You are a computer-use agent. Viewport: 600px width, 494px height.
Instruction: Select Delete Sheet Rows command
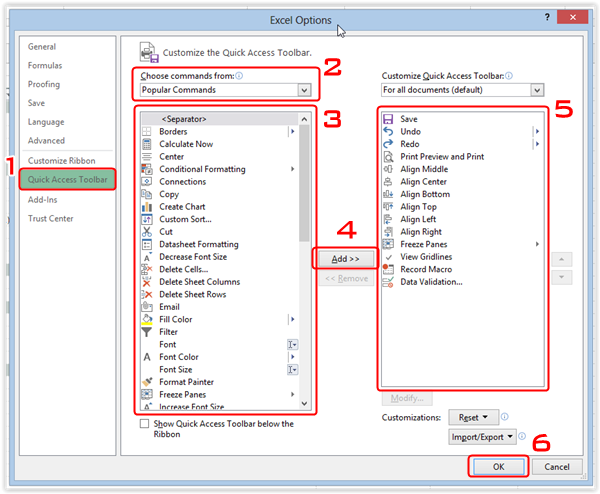[192, 295]
